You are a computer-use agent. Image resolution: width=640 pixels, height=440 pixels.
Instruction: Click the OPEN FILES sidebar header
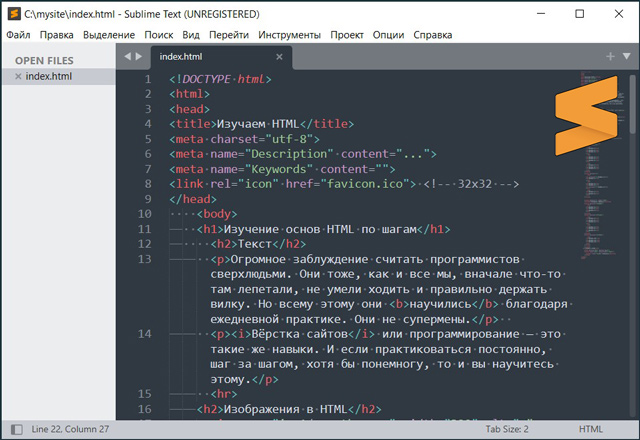pyautogui.click(x=44, y=60)
